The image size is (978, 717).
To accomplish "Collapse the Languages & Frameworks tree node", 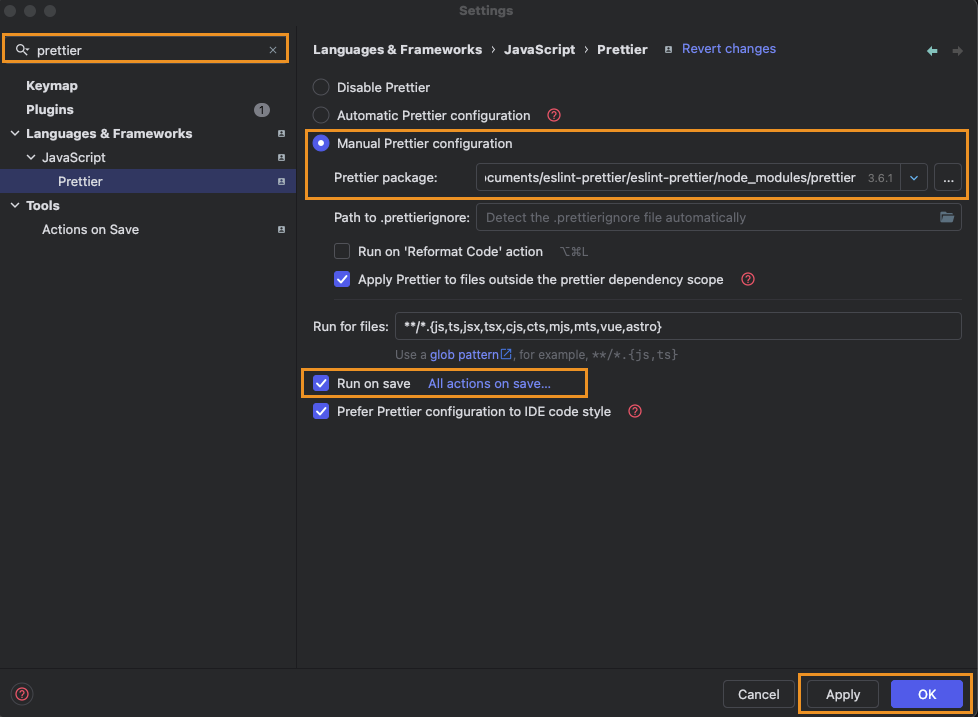I will 15,133.
